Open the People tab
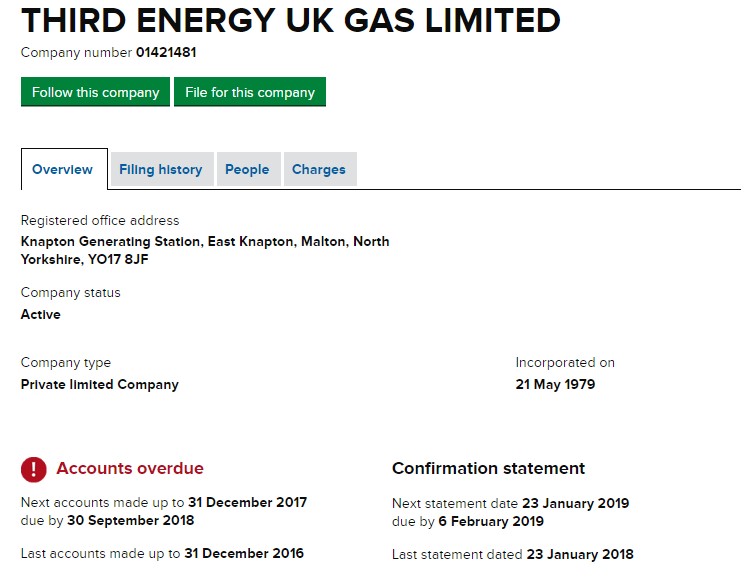 (x=247, y=170)
